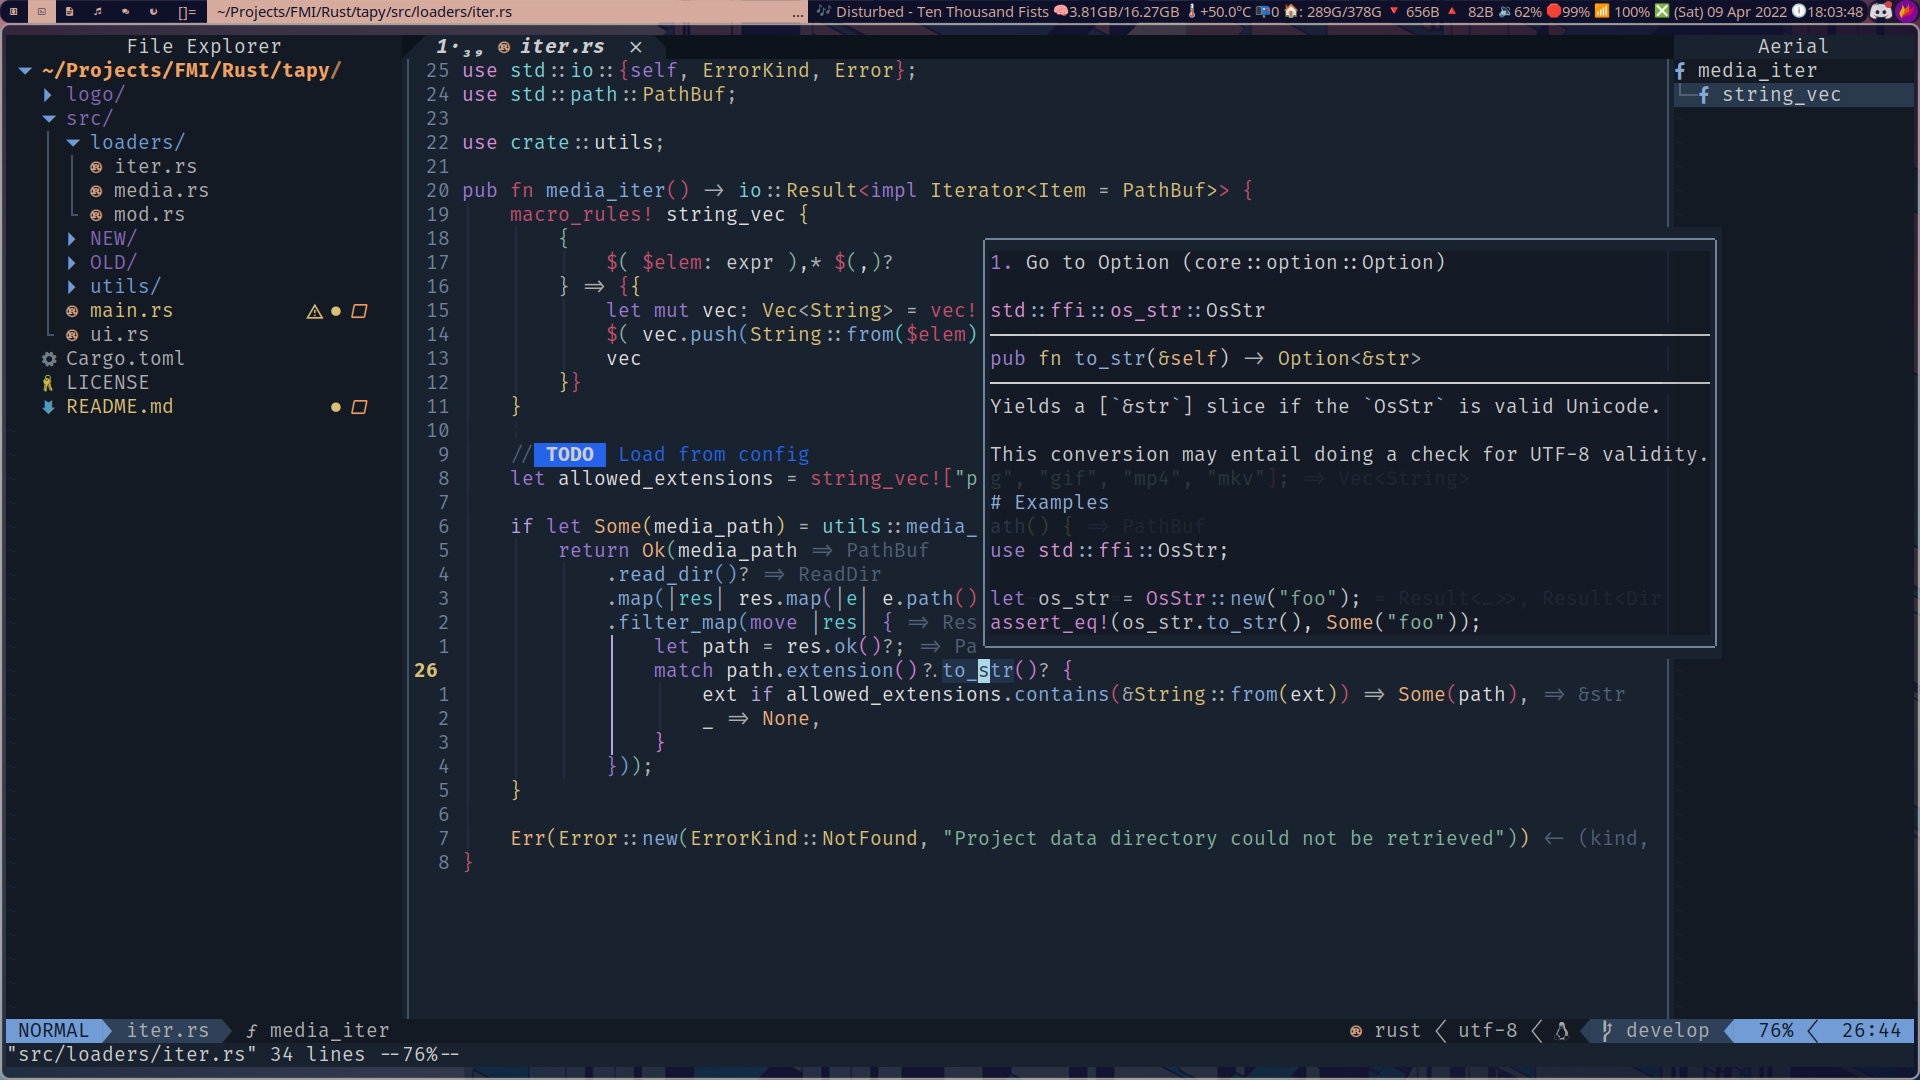Jump to string_vec symbol in Aerial
Viewport: 1920px width, 1080px height.
[1780, 95]
